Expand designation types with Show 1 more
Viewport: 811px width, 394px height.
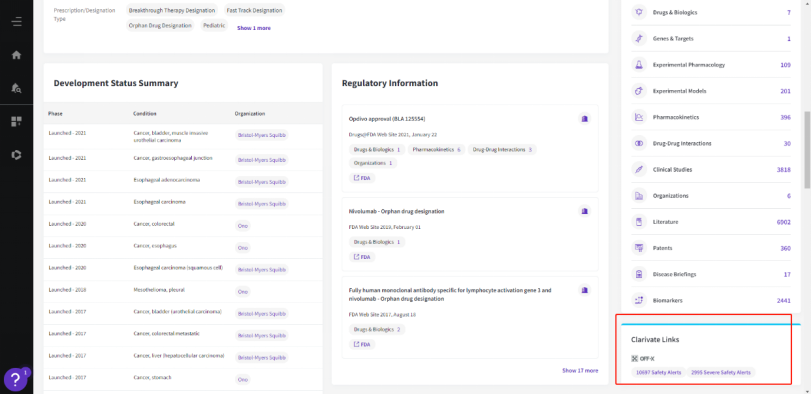click(253, 28)
